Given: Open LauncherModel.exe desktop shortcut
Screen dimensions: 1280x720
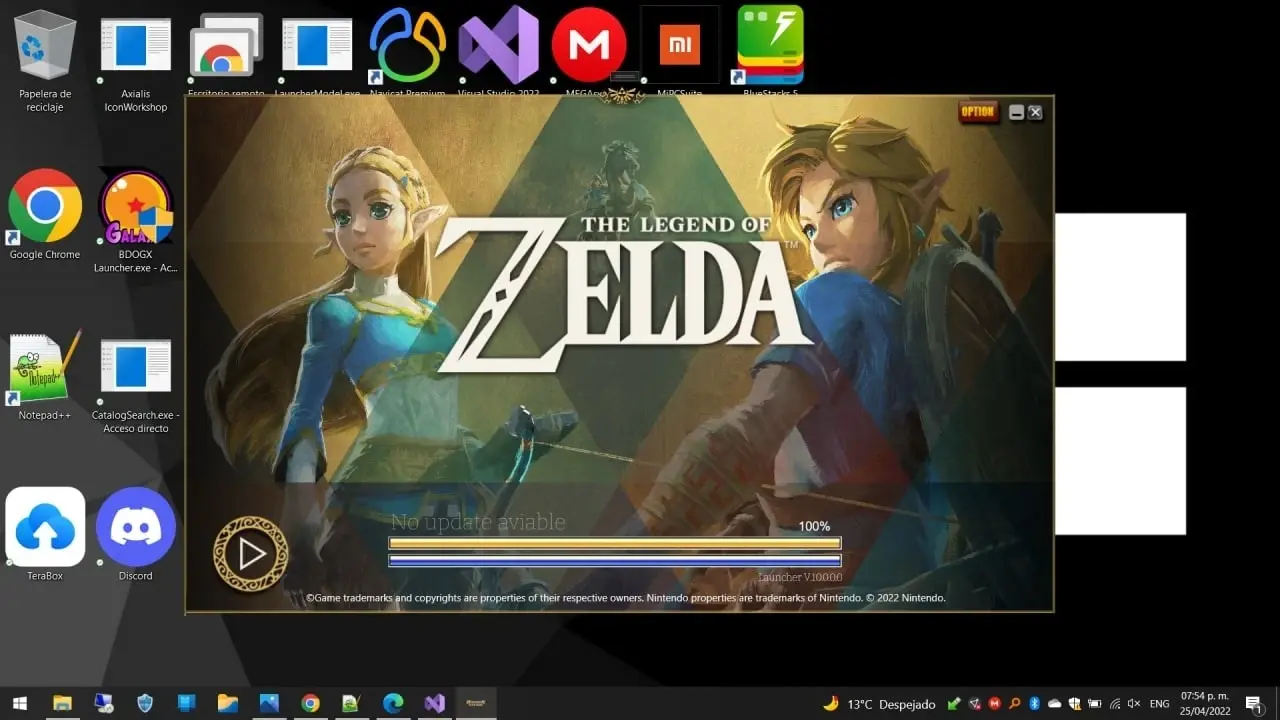Looking at the screenshot, I should point(317,55).
